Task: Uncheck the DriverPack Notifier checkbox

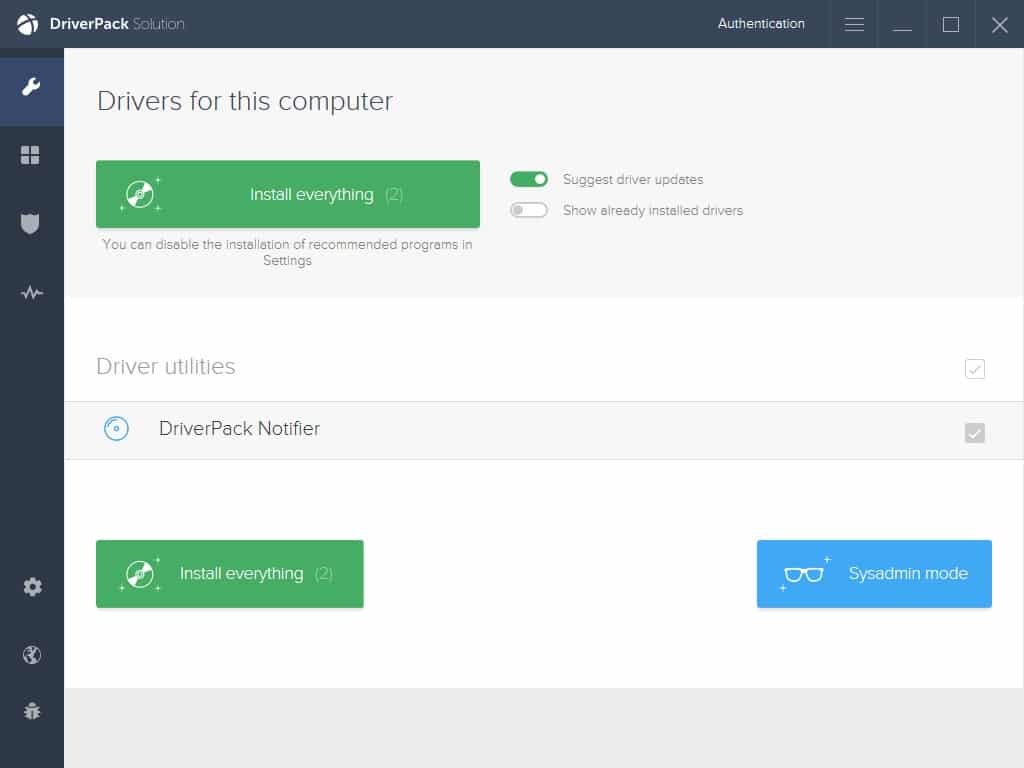Action: tap(974, 432)
